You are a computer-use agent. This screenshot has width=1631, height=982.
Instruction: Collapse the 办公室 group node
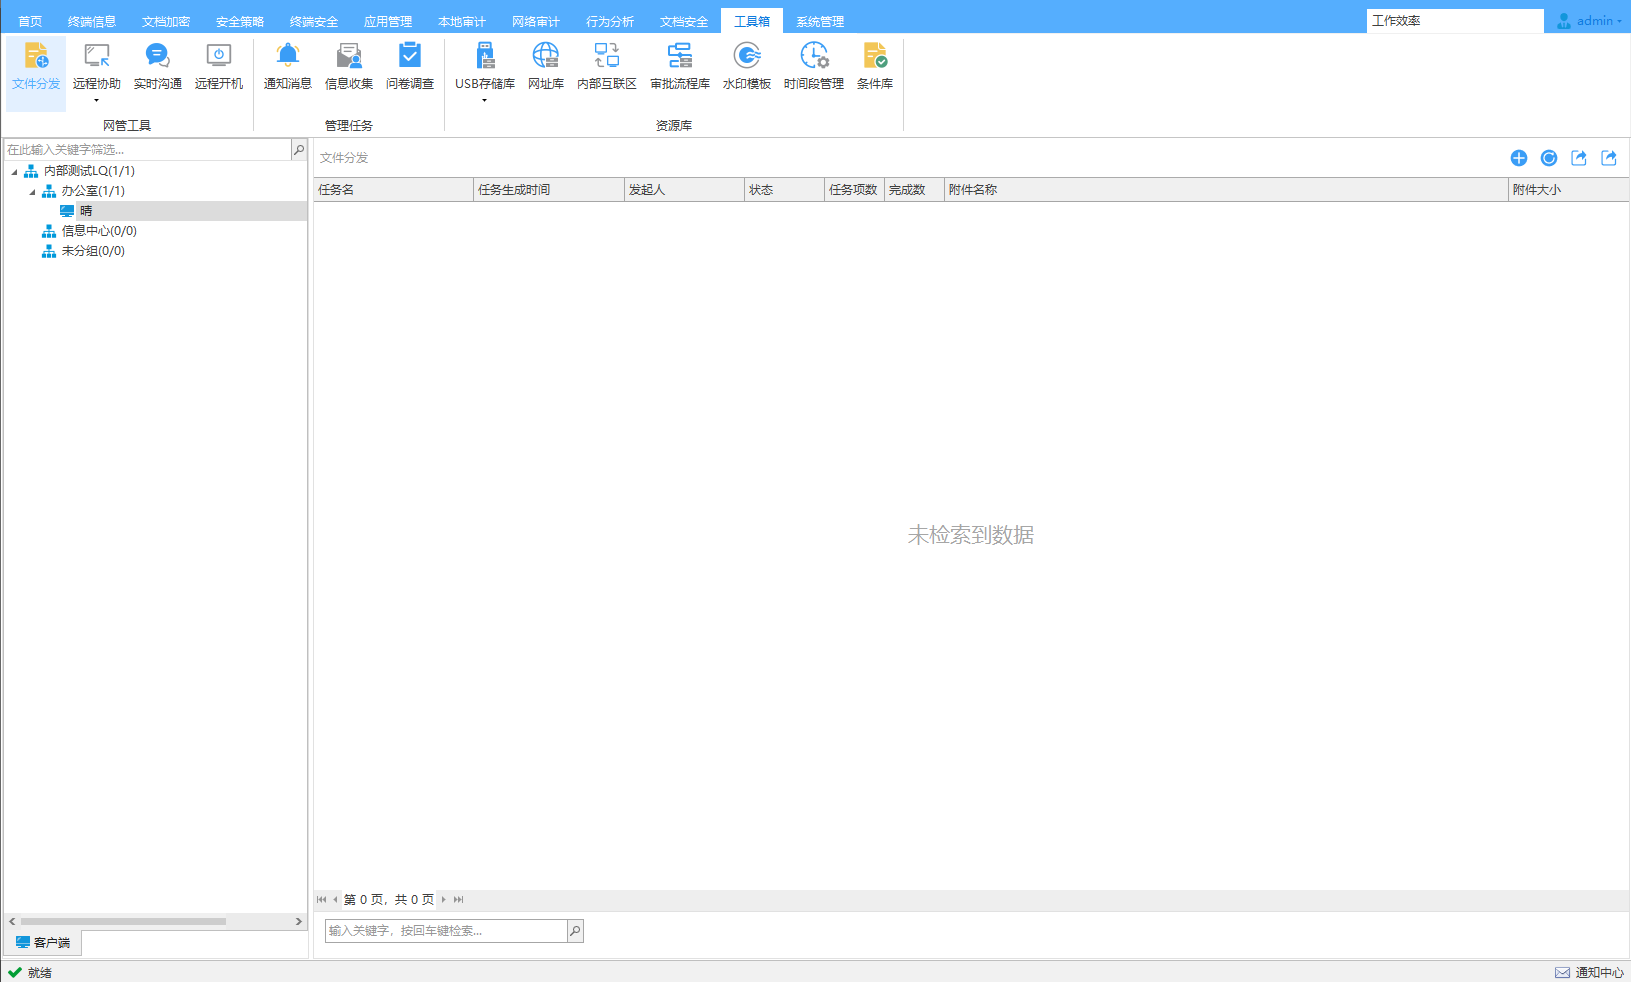pyautogui.click(x=32, y=192)
